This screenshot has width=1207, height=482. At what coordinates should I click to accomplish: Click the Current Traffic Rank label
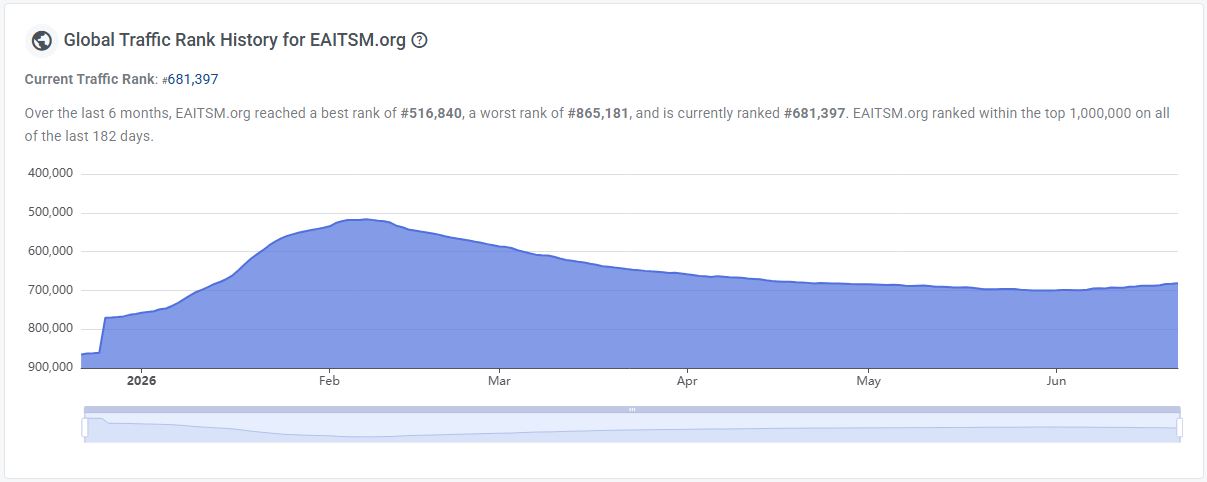coord(90,79)
